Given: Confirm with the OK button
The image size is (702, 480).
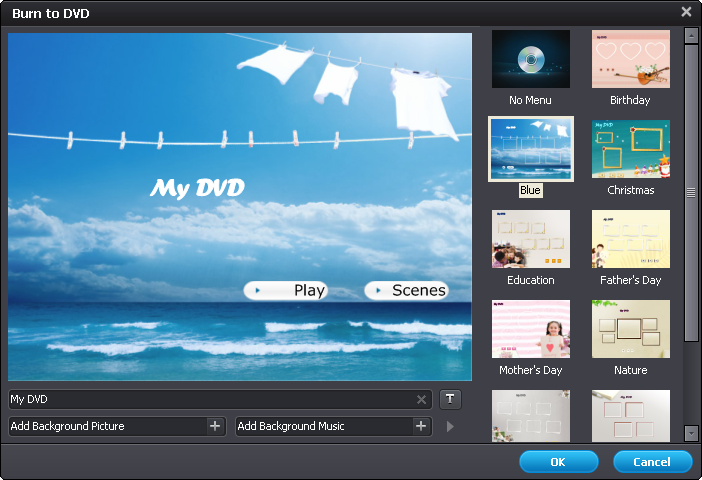Looking at the screenshot, I should [558, 462].
